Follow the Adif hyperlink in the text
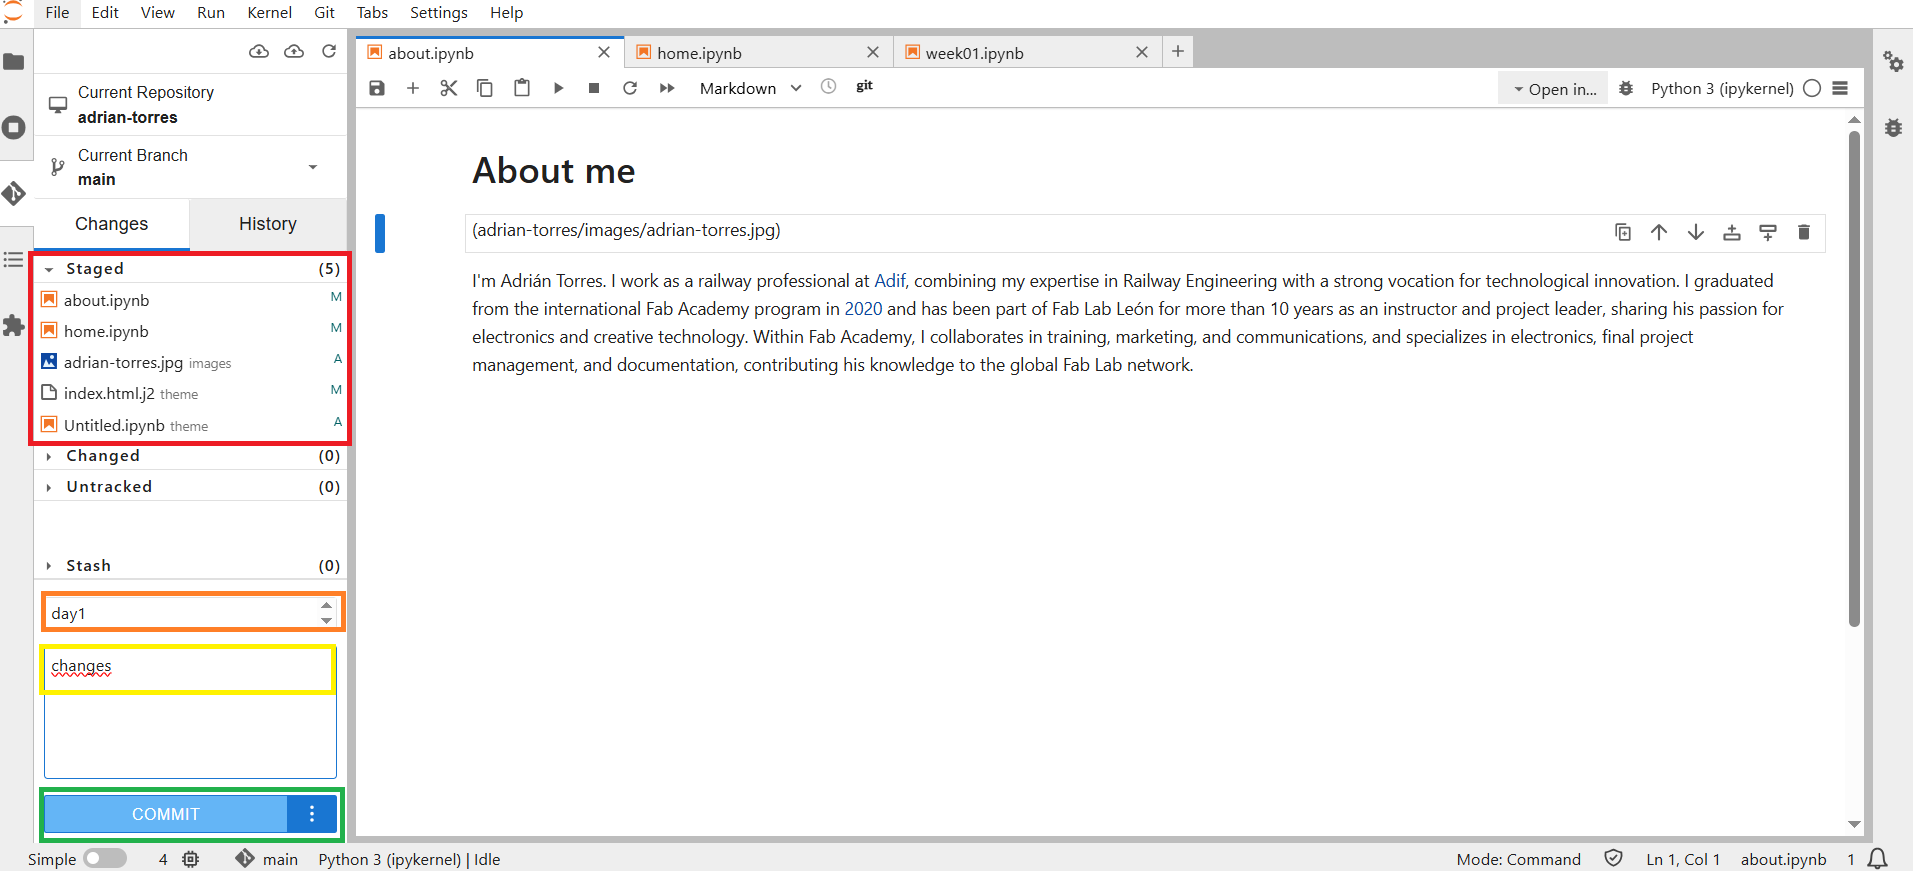 [x=889, y=281]
